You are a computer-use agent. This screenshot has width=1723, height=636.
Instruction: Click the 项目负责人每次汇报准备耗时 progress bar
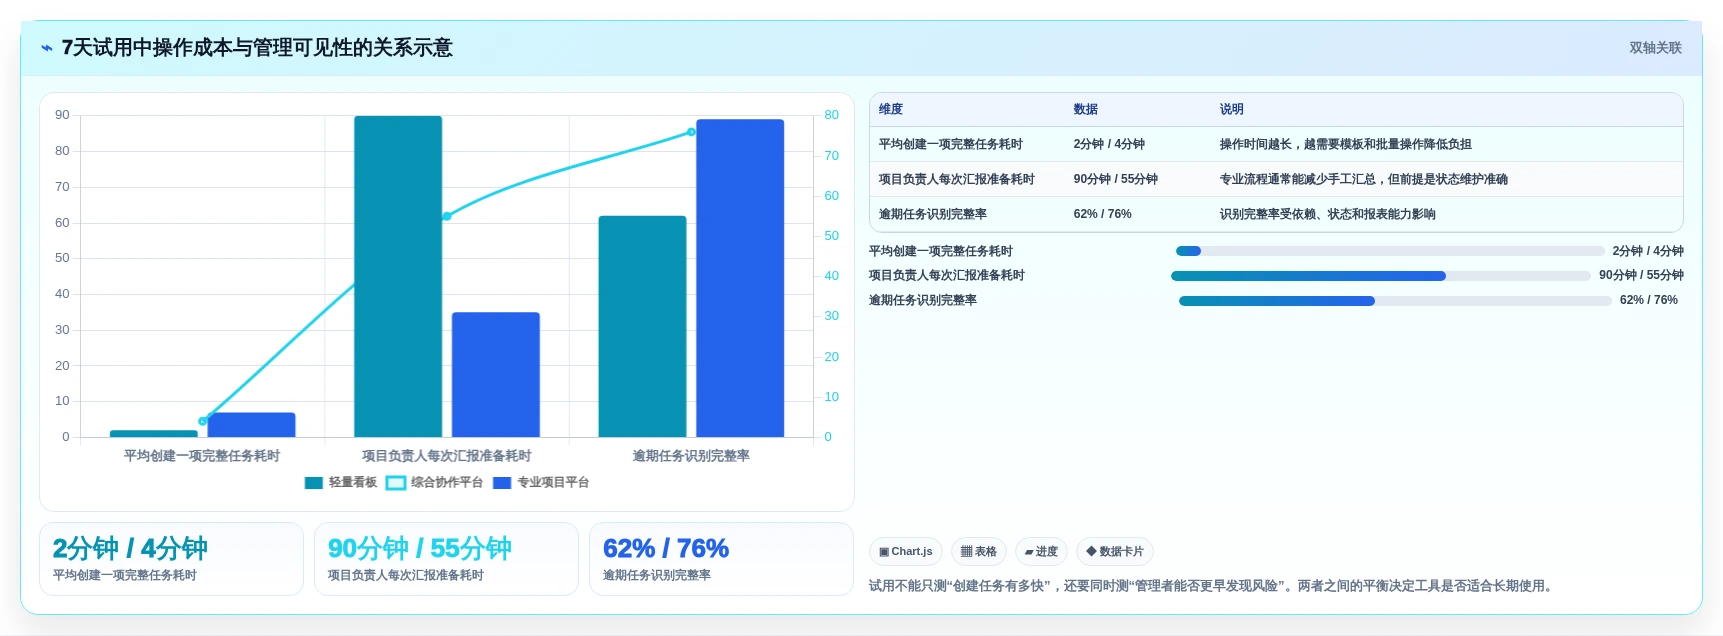tap(1381, 276)
